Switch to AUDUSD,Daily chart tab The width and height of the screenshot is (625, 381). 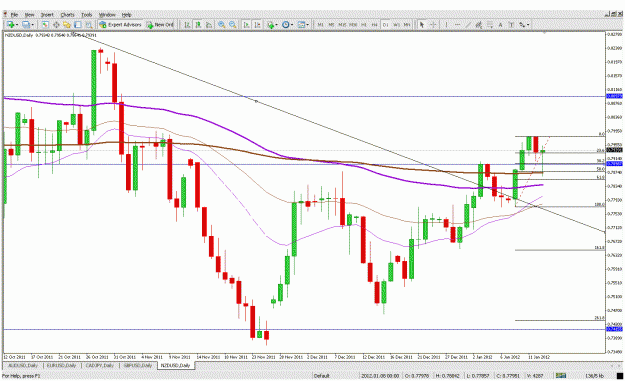pyautogui.click(x=23, y=365)
